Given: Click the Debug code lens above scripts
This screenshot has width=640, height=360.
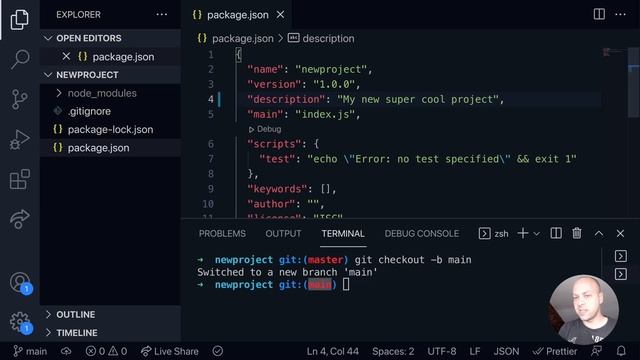Looking at the screenshot, I should tap(265, 129).
